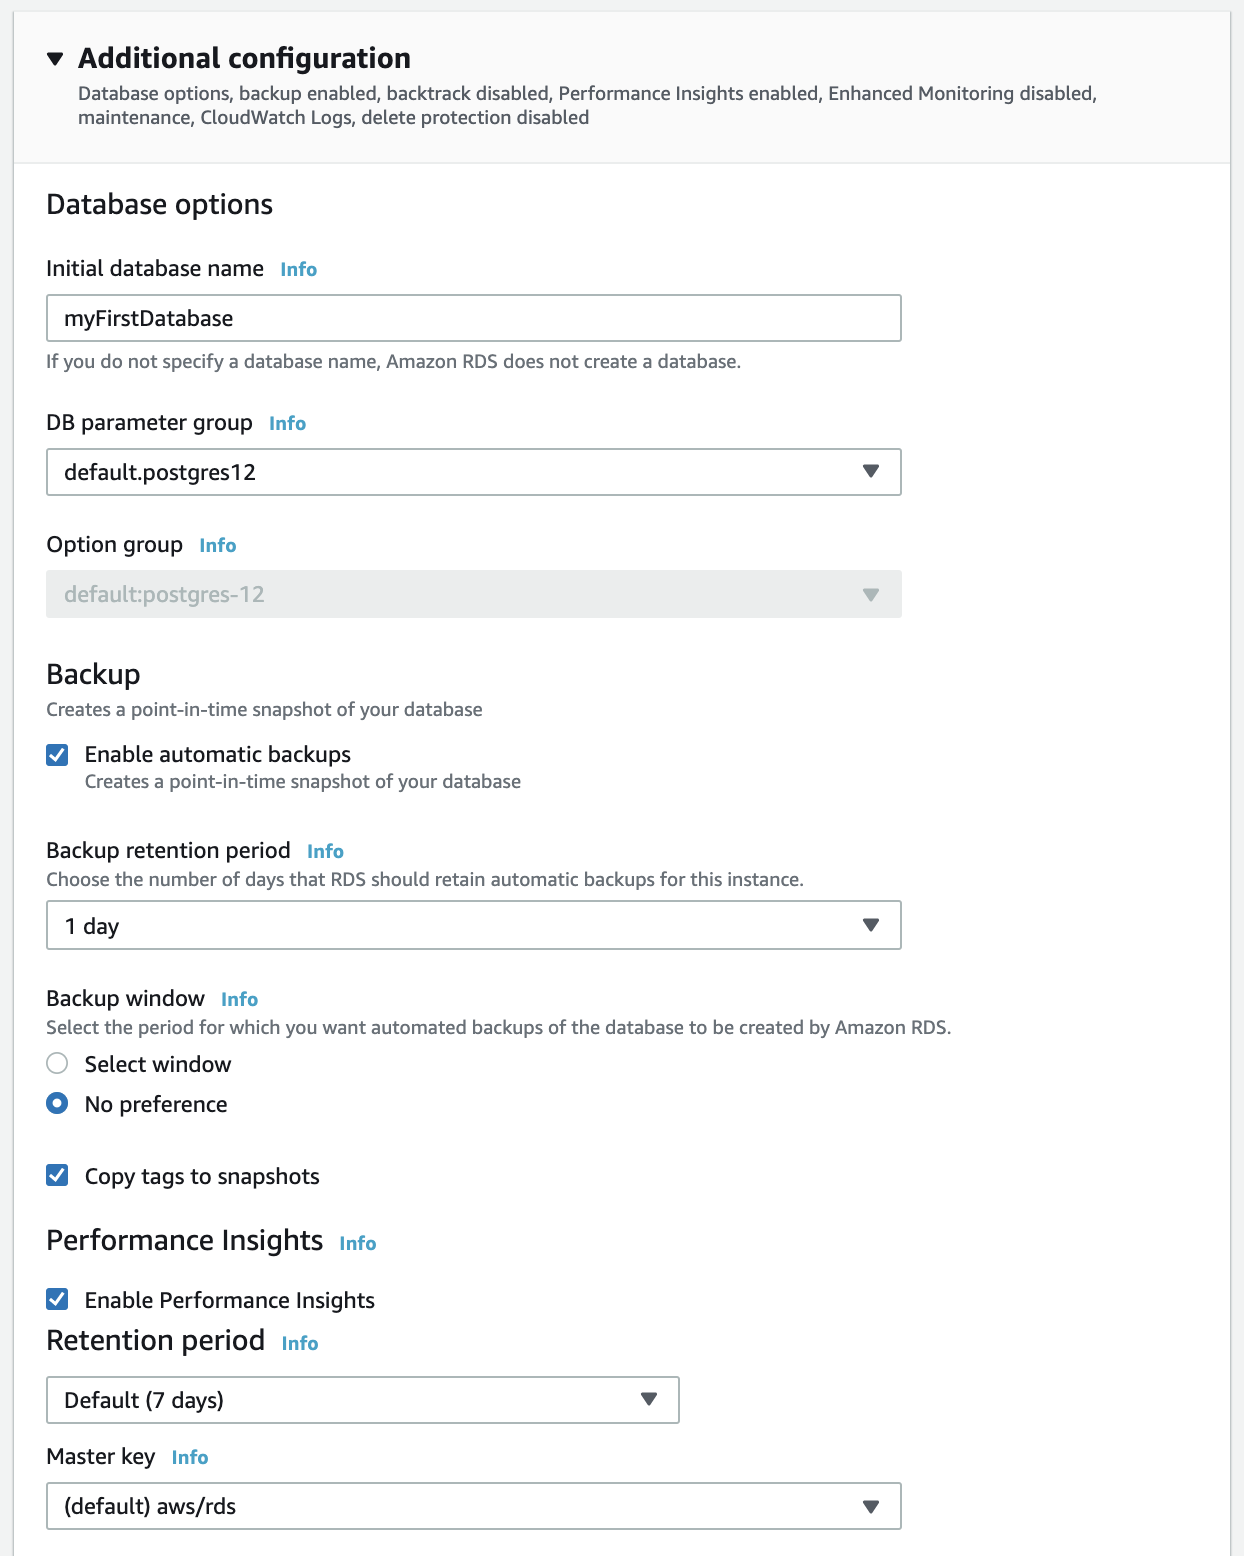Show Info for Master key
Viewport: 1244px width, 1556px height.
tap(189, 1458)
